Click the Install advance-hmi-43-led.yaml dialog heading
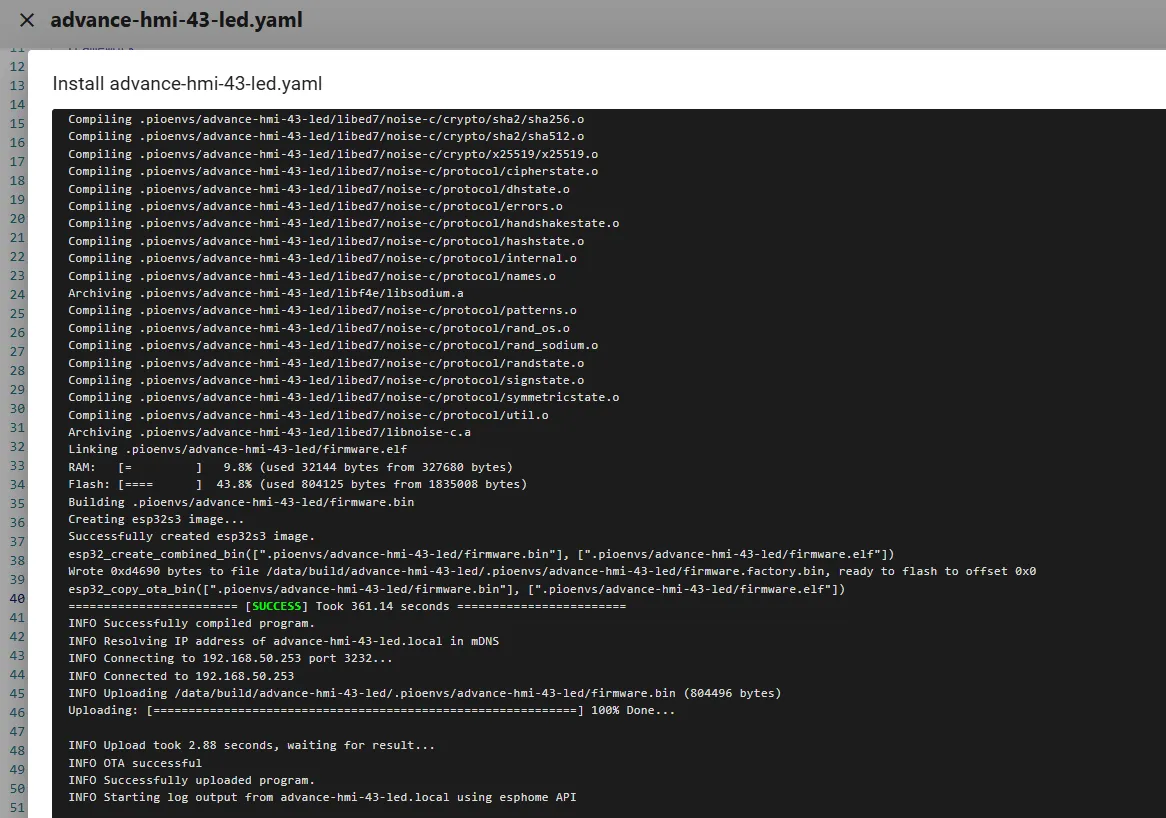1166x818 pixels. tap(187, 83)
